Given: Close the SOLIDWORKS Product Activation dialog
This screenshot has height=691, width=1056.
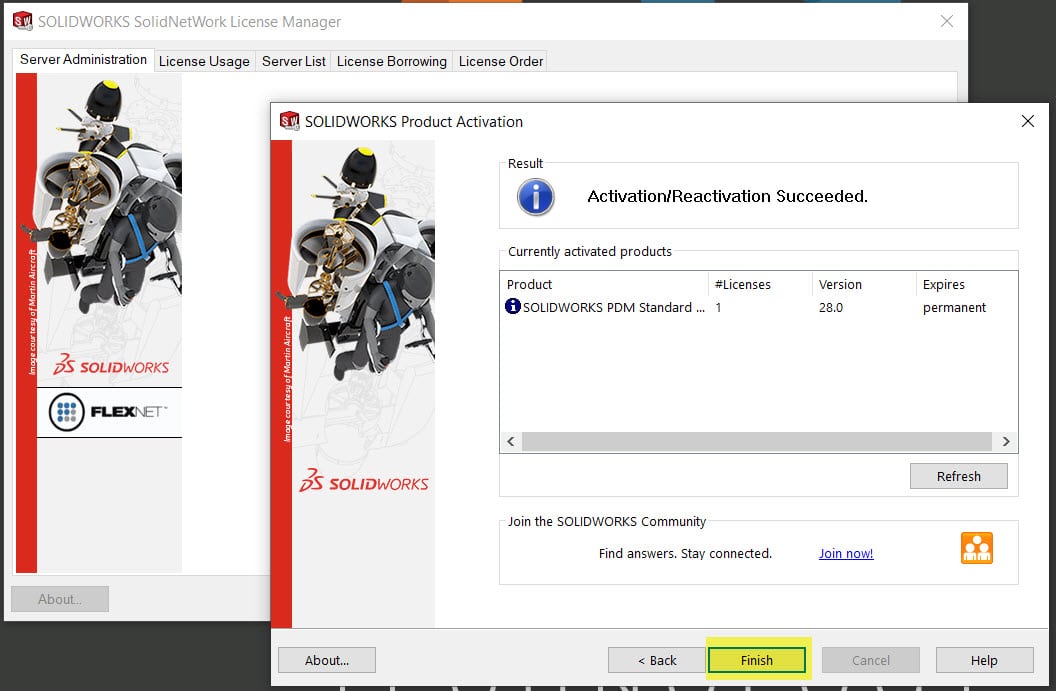Looking at the screenshot, I should coord(1027,121).
